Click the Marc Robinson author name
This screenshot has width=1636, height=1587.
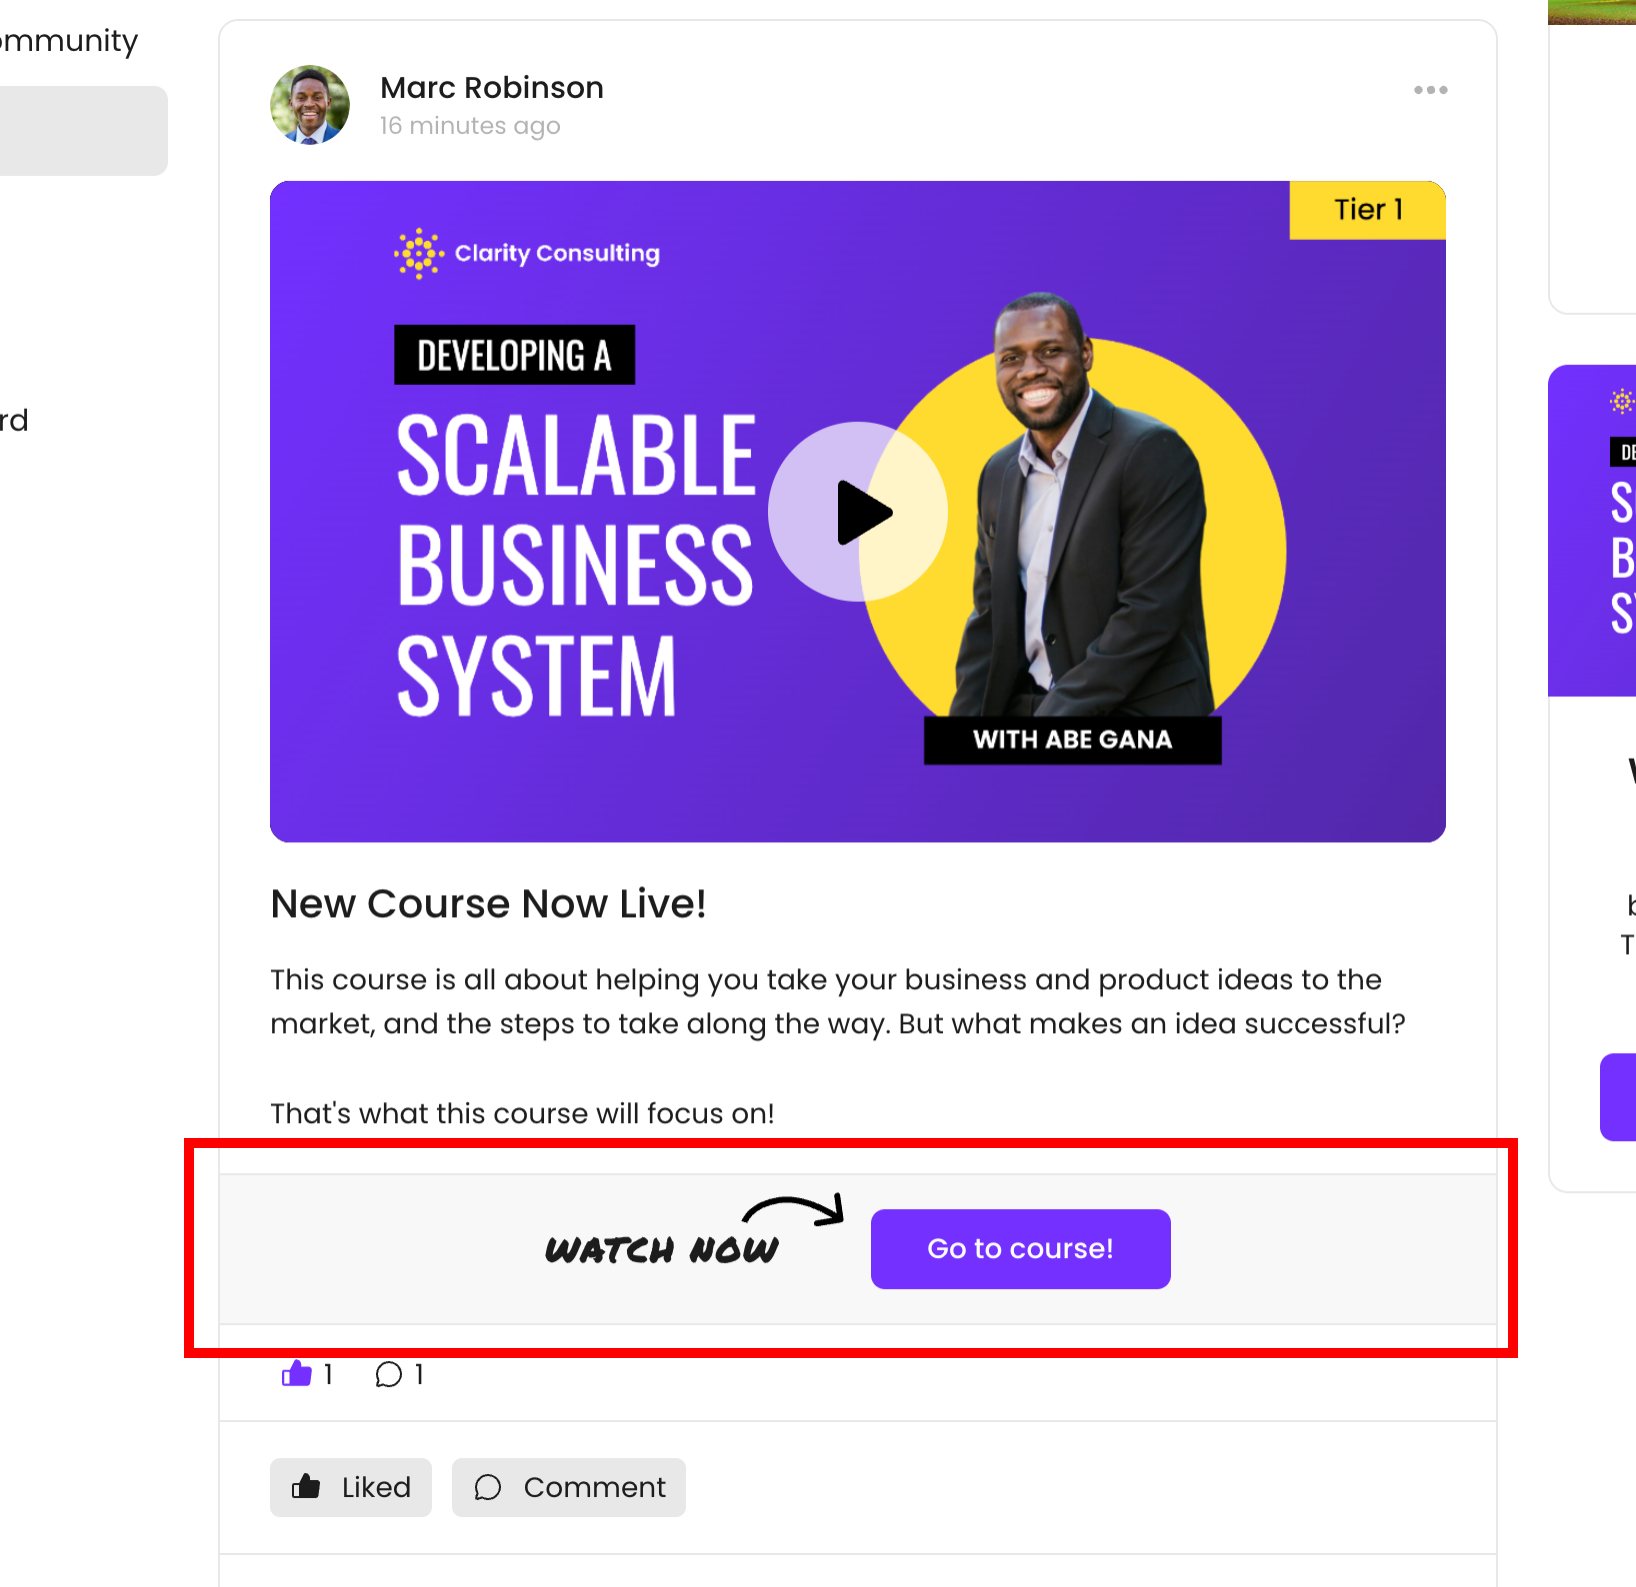pos(492,88)
